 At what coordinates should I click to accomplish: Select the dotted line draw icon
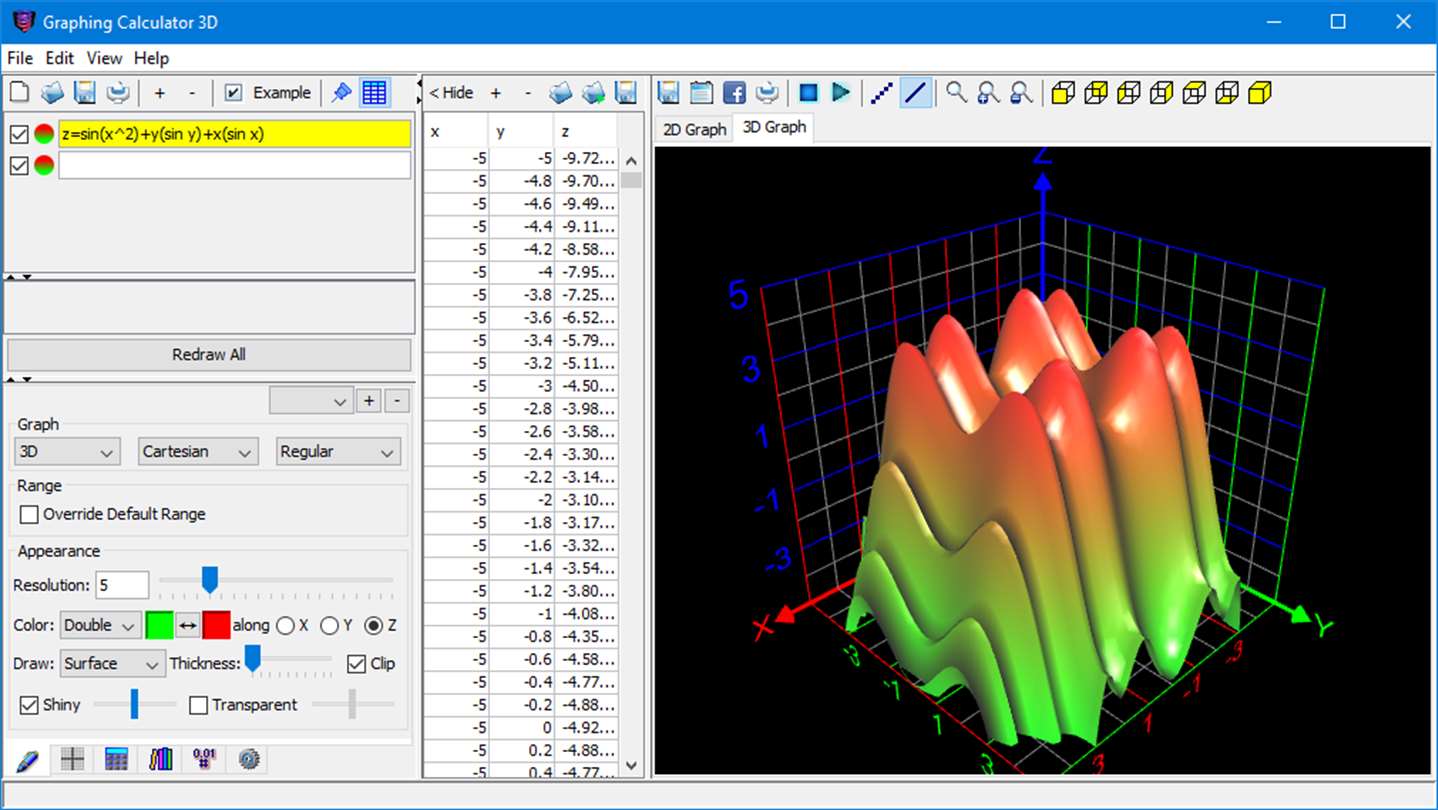pos(881,93)
